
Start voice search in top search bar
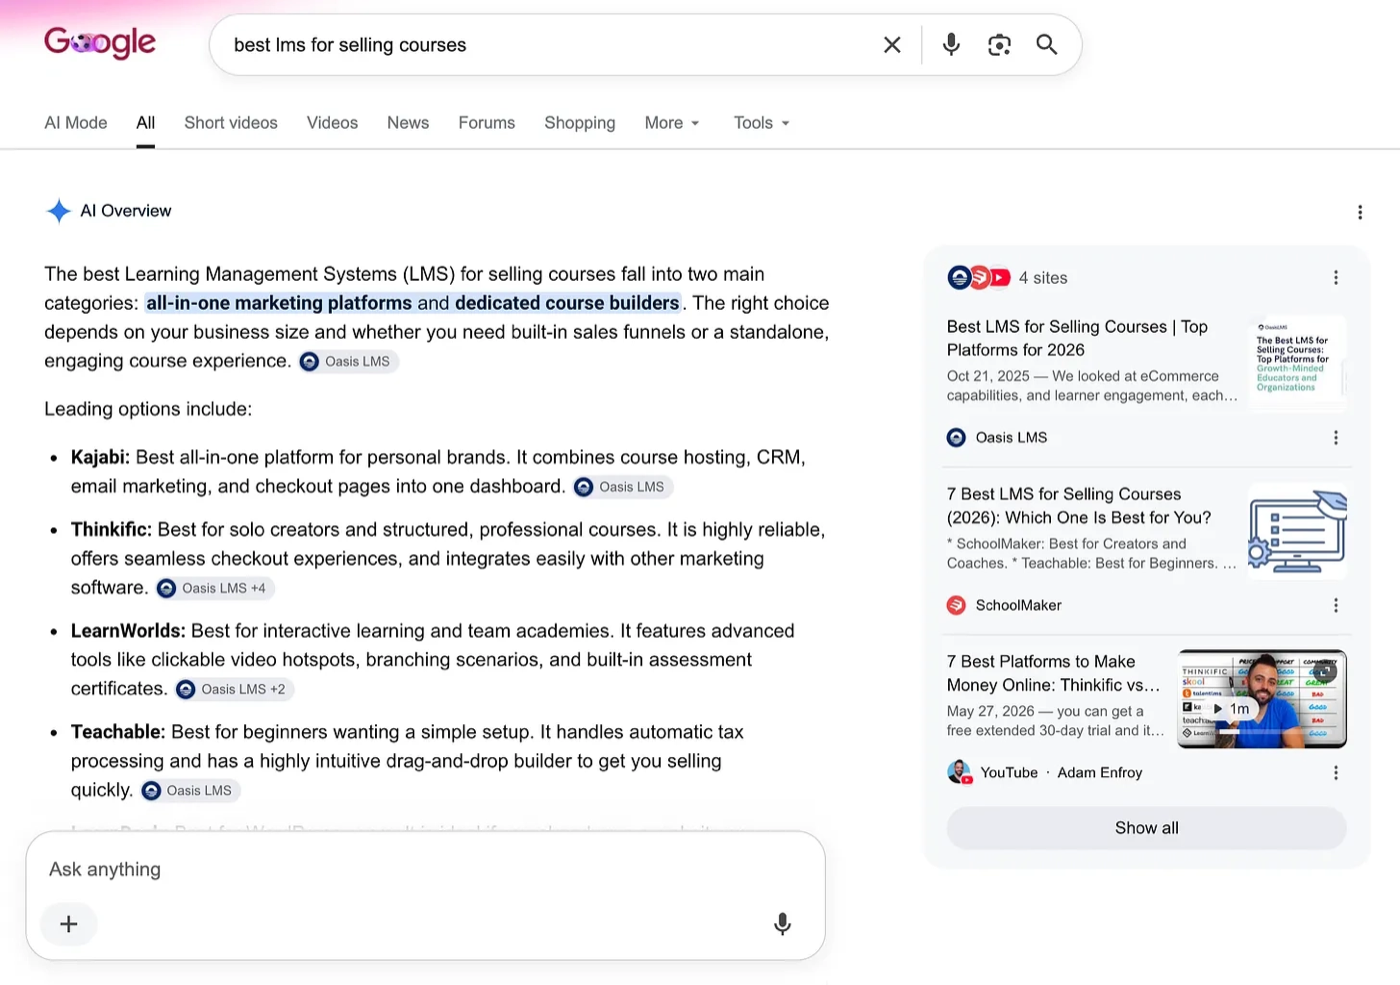[x=951, y=45]
